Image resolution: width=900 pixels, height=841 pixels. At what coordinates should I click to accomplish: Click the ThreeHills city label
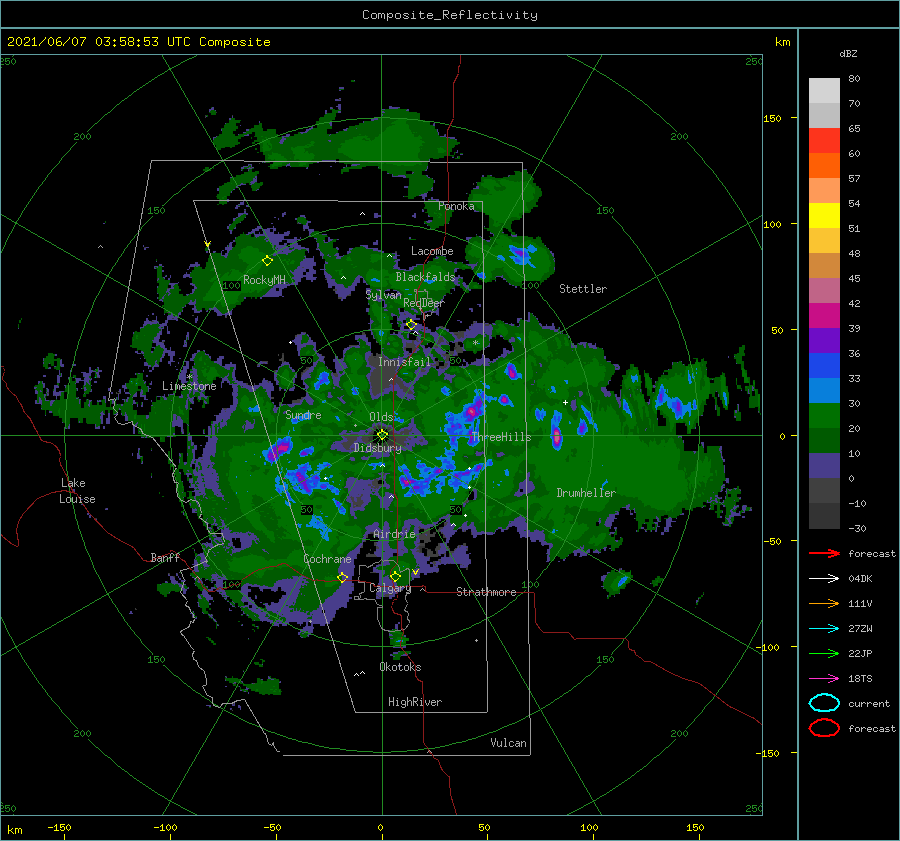pos(501,437)
